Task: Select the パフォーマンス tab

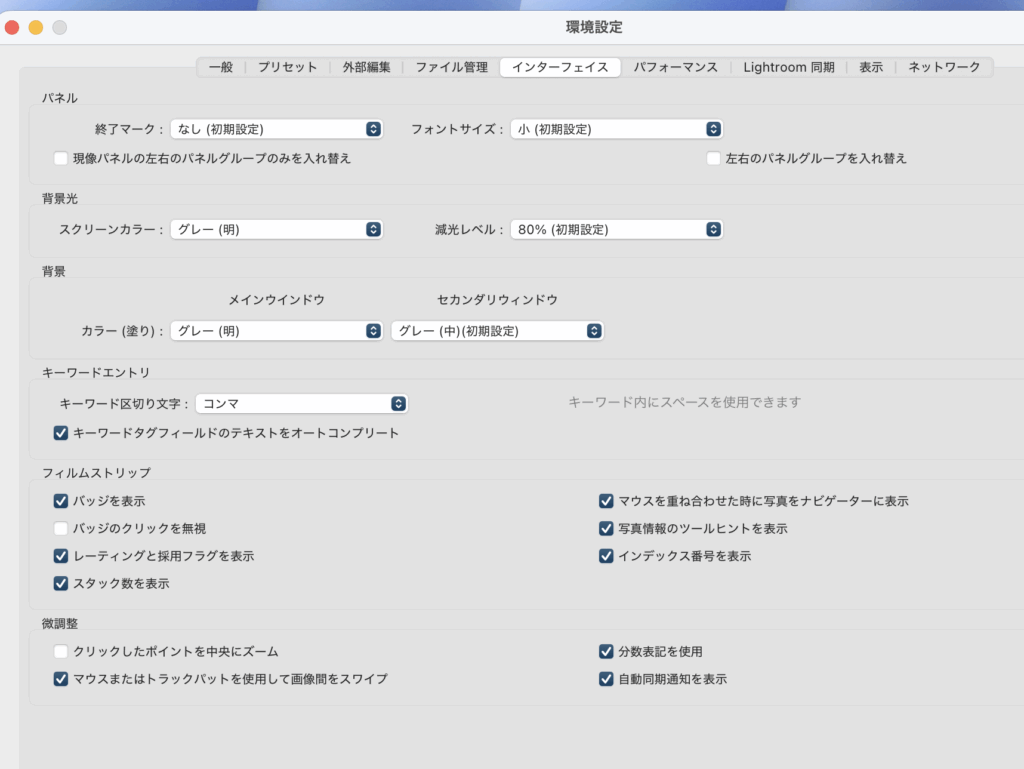Action: [x=675, y=67]
